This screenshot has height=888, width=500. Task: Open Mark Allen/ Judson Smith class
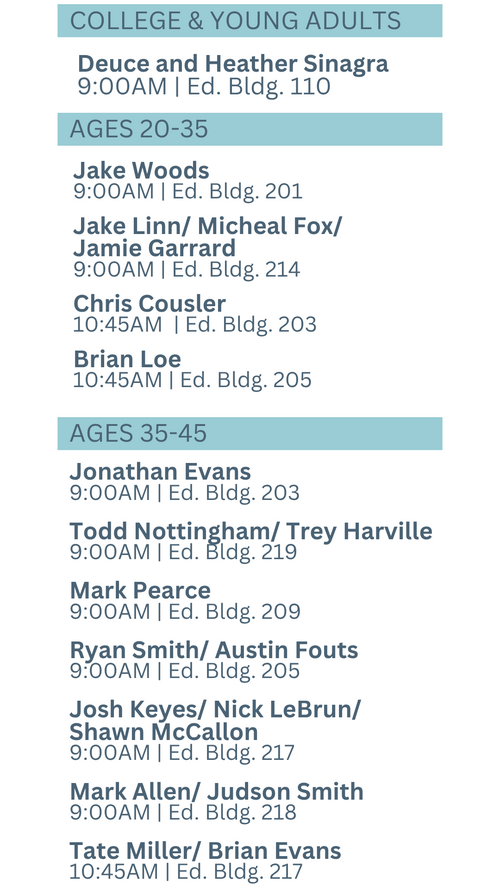point(216,792)
